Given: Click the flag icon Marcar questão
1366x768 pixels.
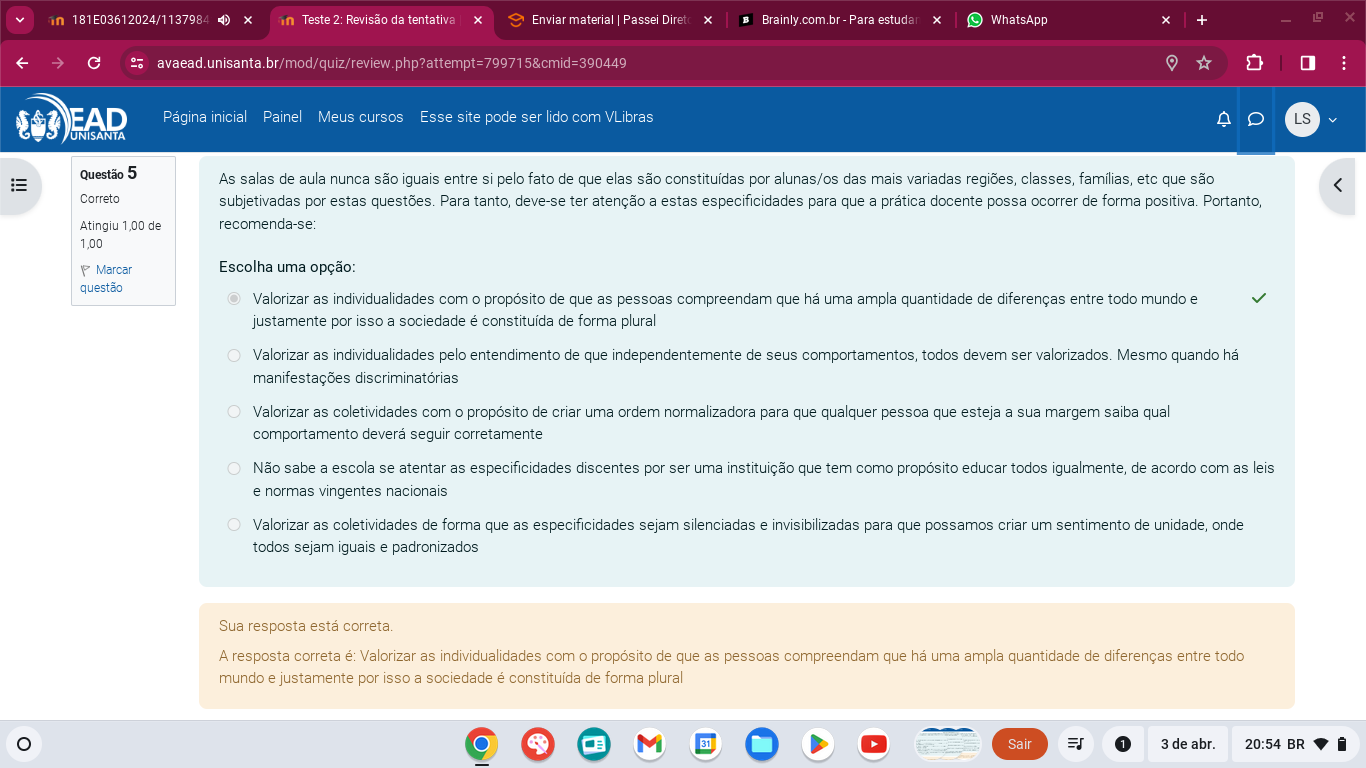Looking at the screenshot, I should coord(86,270).
